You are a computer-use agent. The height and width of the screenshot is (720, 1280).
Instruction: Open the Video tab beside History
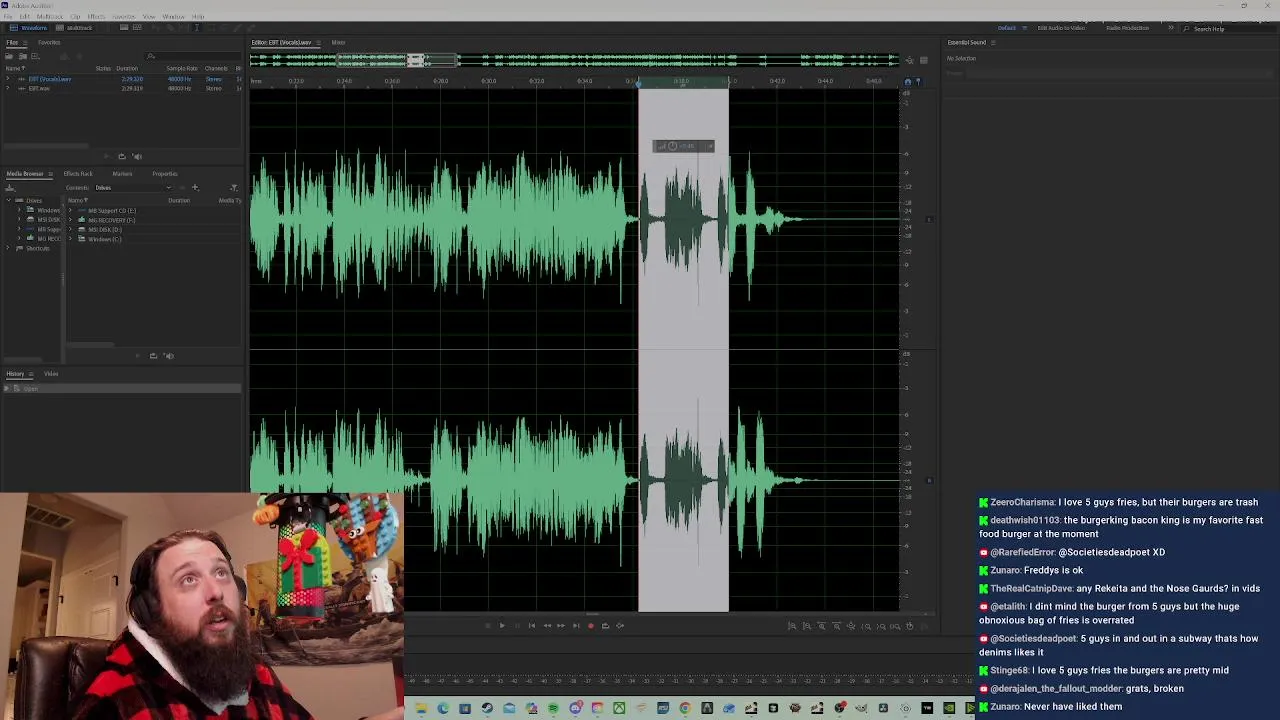51,374
